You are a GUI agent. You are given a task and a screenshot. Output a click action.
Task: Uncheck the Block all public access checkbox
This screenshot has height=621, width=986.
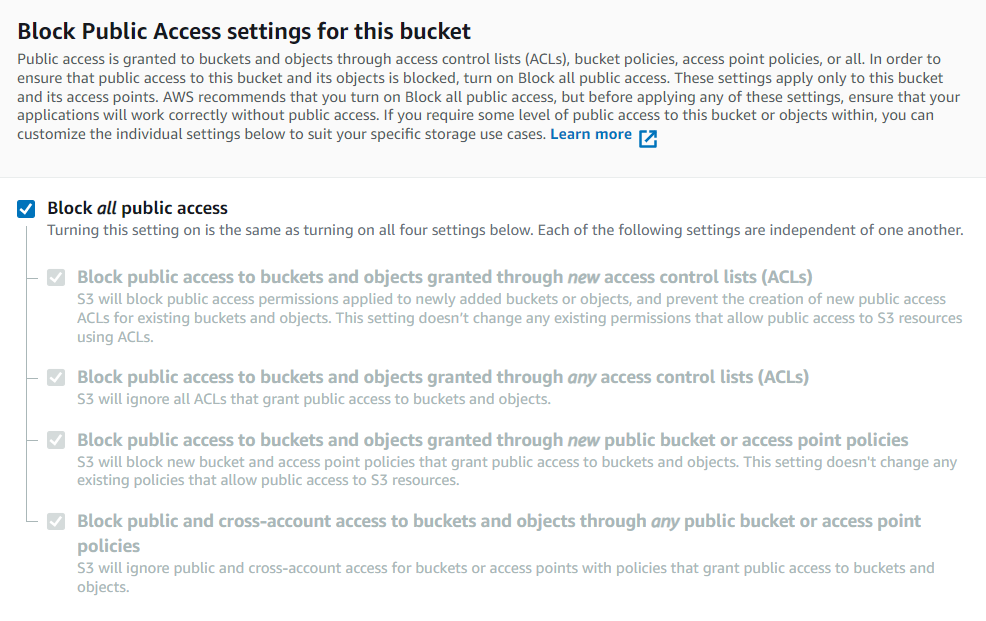[x=26, y=209]
